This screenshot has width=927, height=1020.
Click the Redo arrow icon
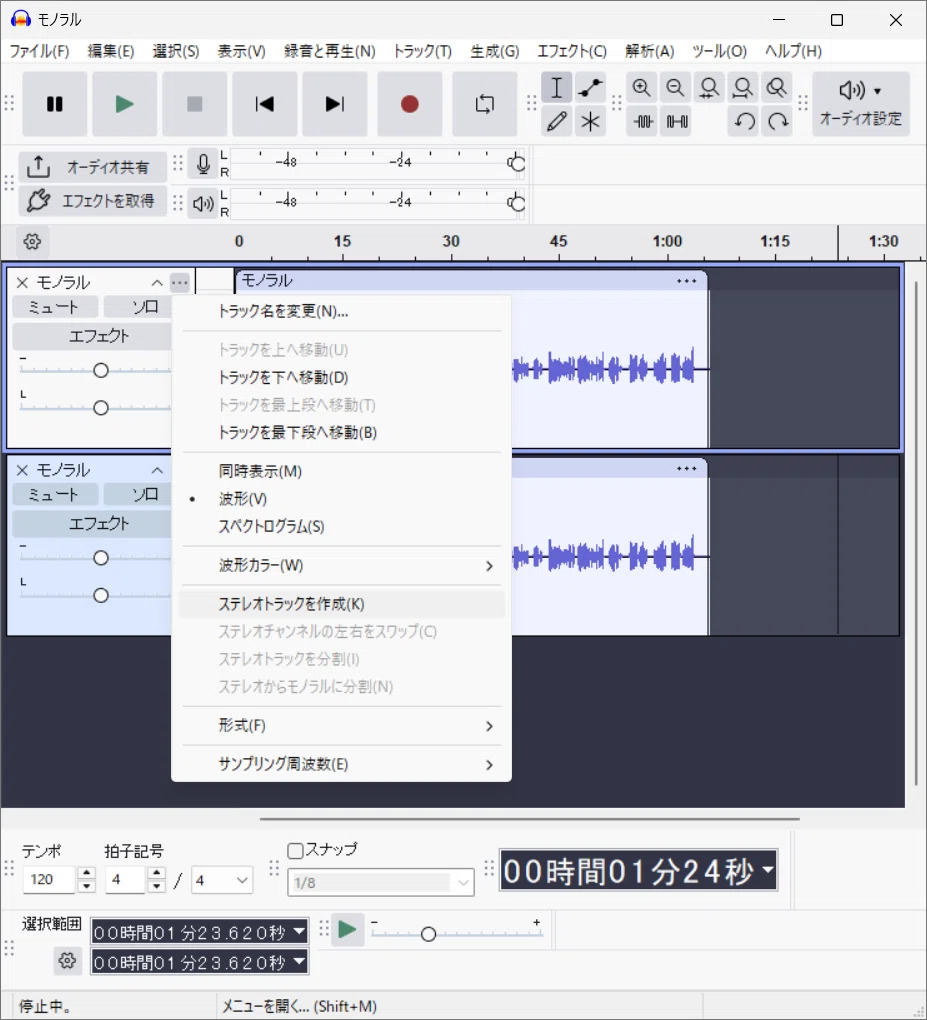777,122
